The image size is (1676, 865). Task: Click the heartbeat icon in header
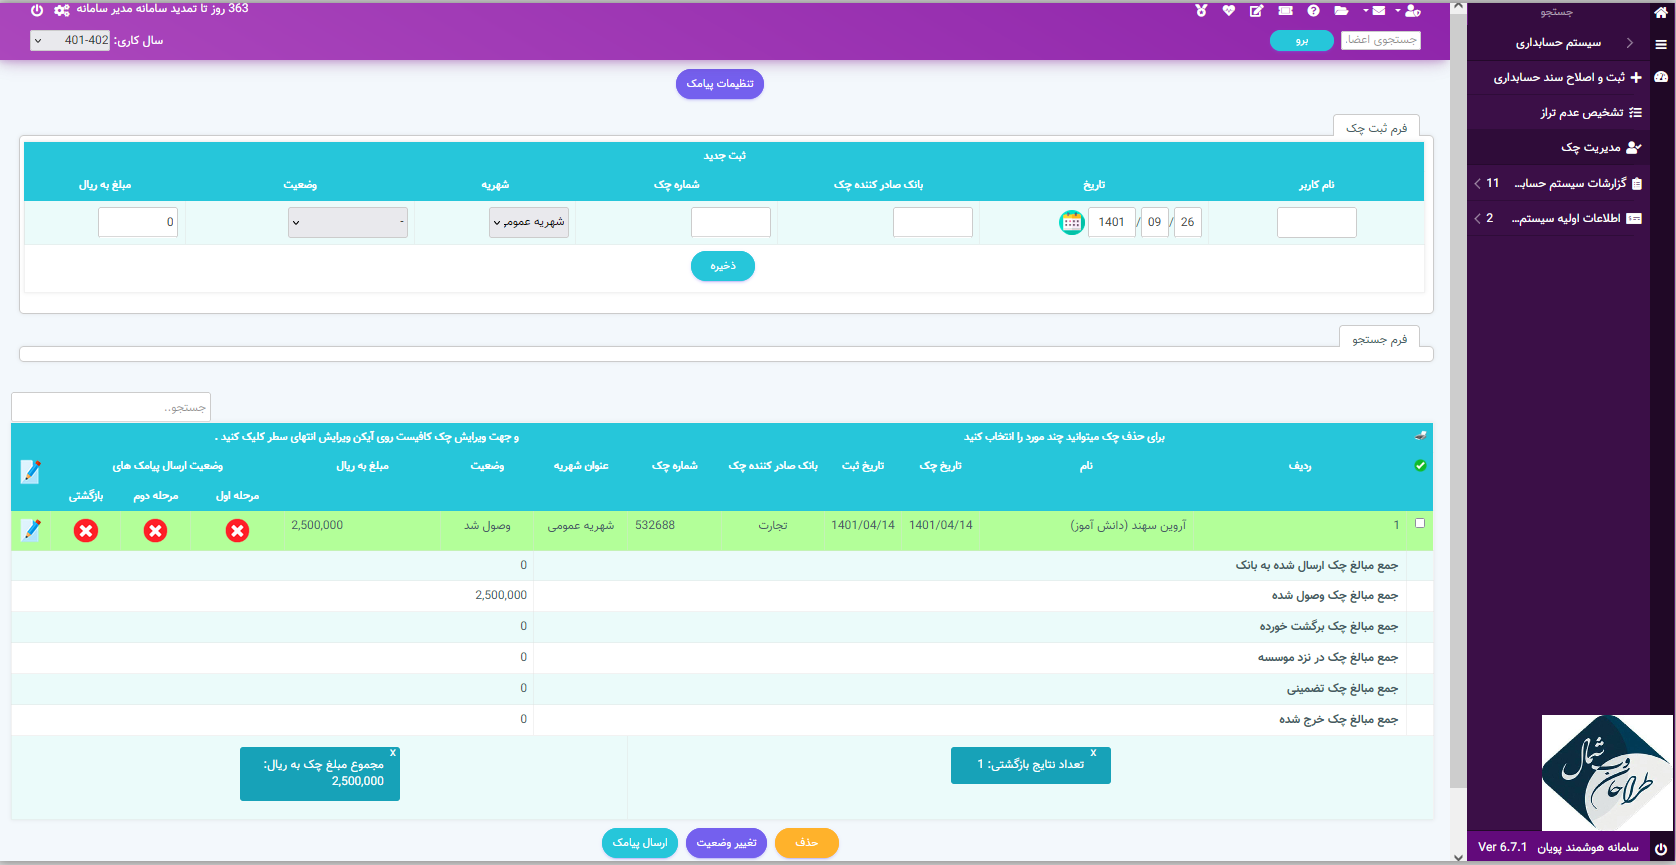[x=1229, y=10]
